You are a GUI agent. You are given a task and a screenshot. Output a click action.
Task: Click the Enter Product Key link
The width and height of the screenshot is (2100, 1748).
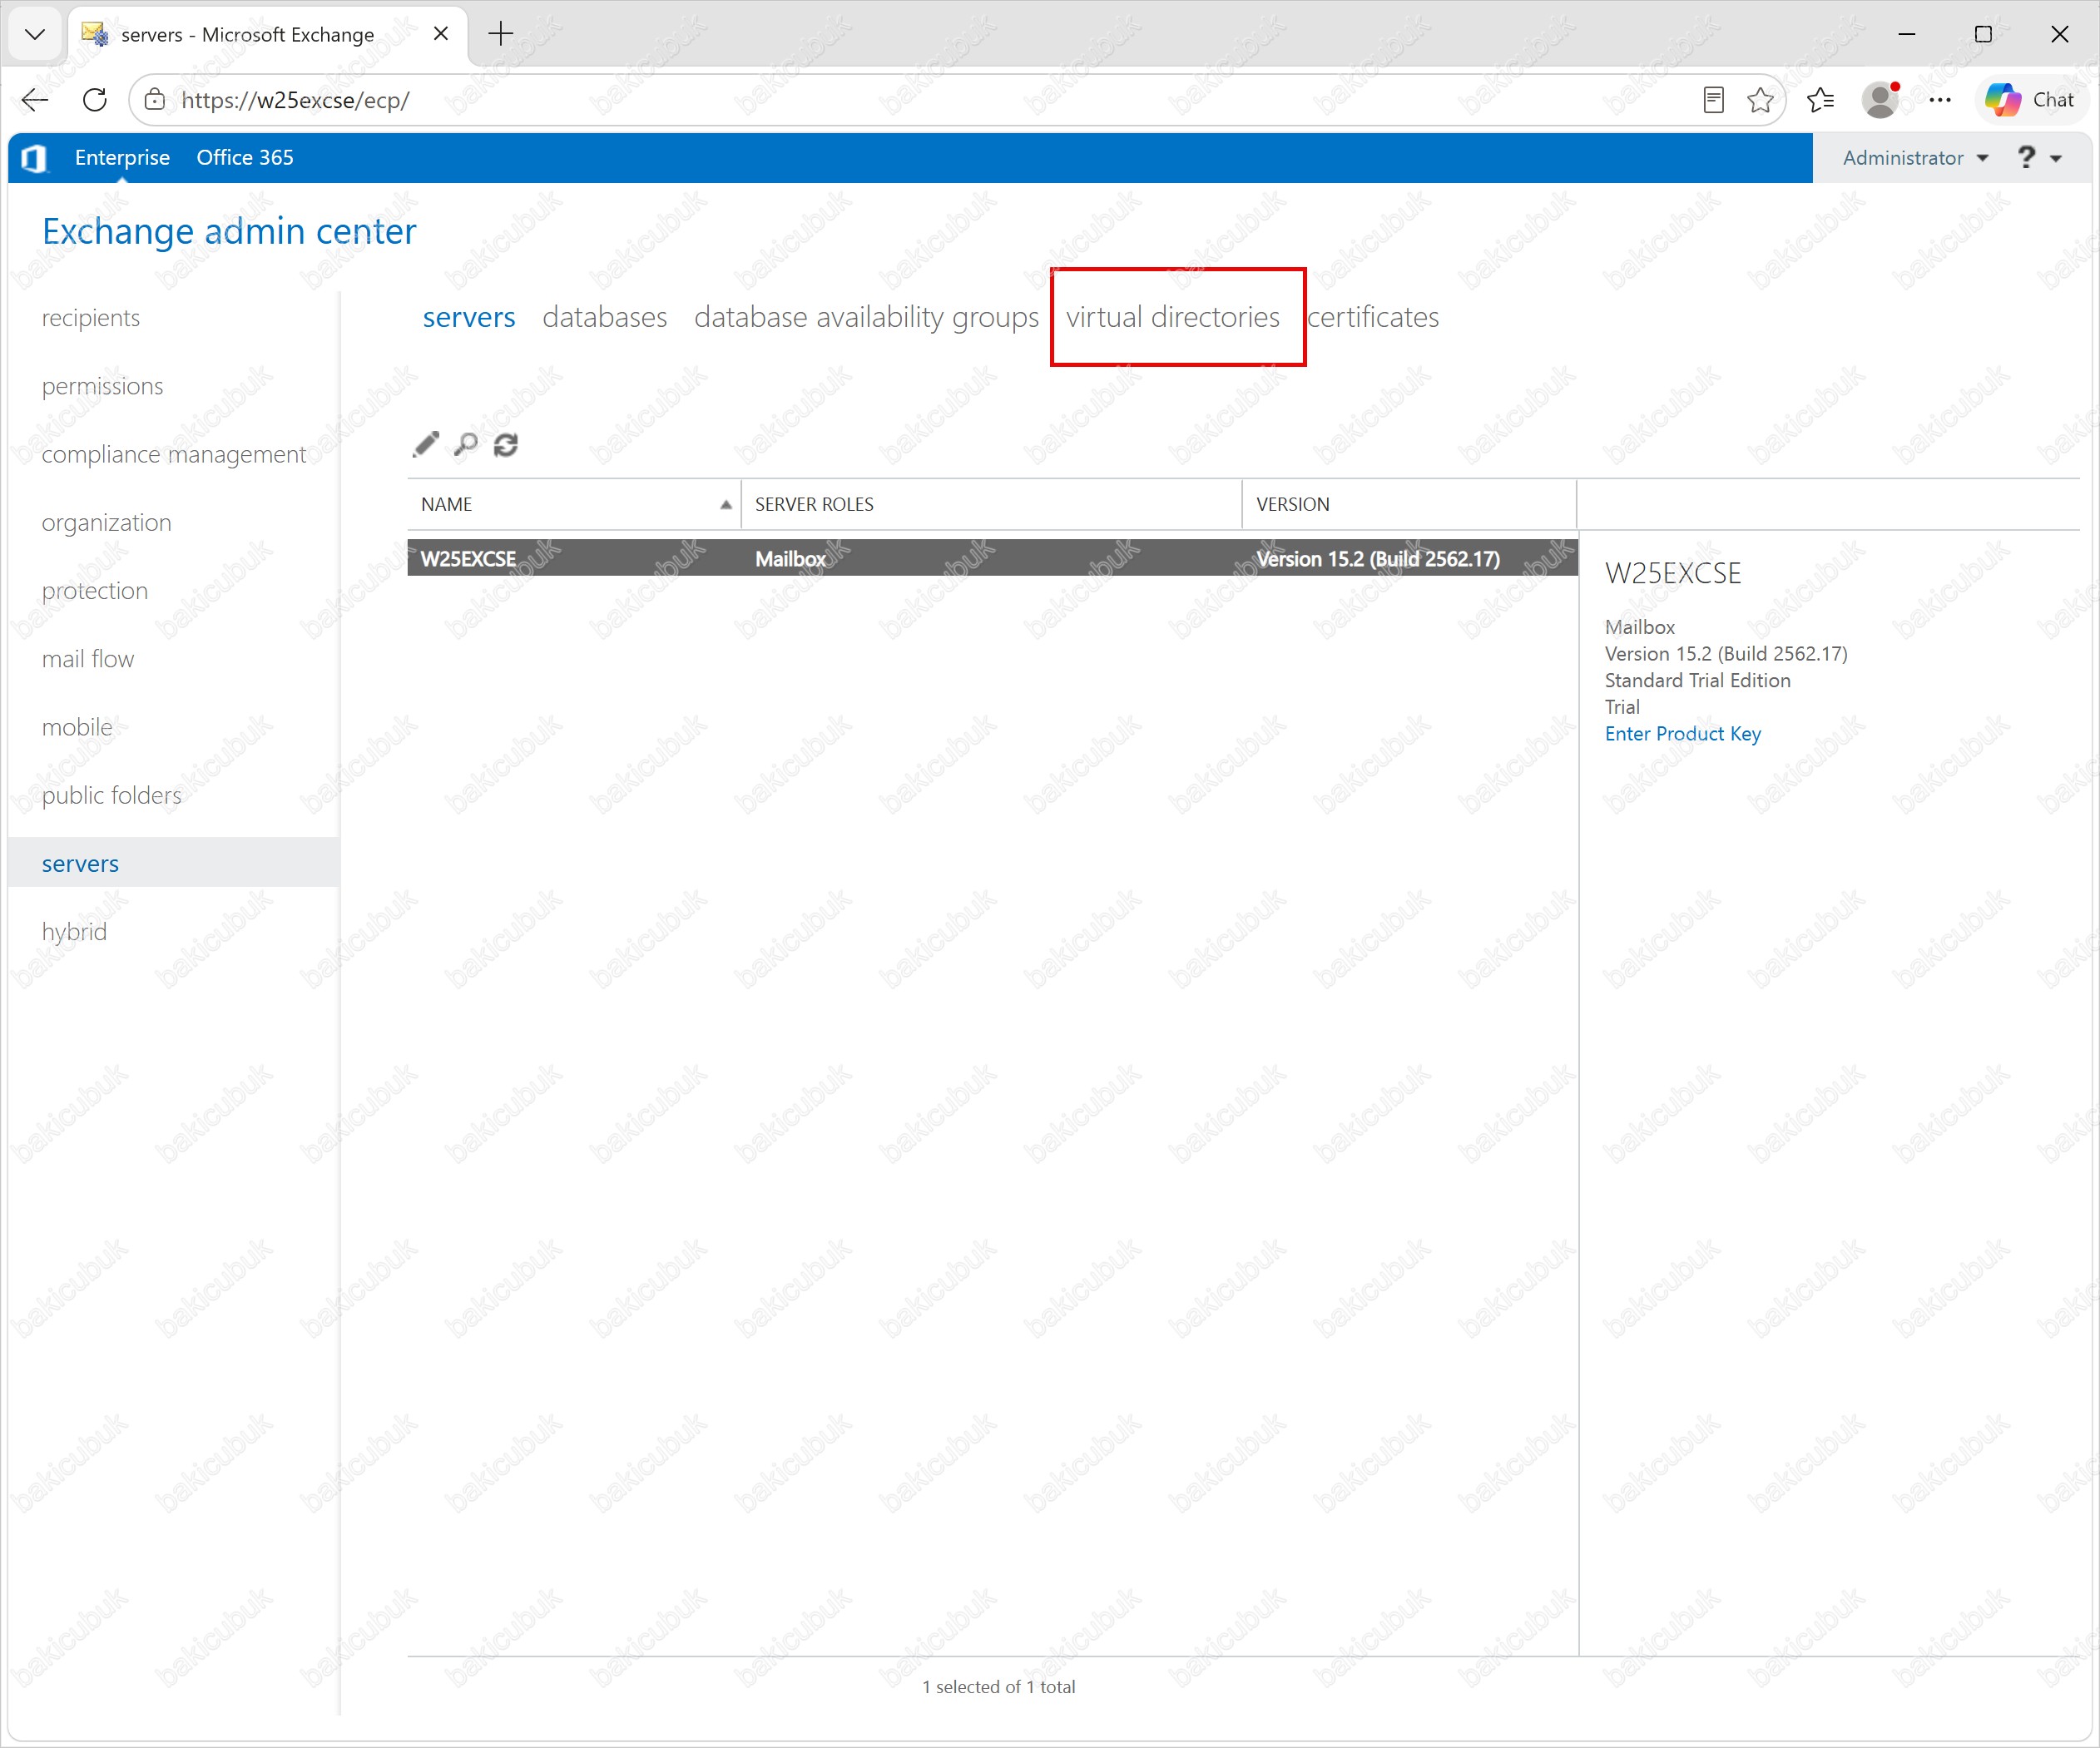pos(1683,733)
